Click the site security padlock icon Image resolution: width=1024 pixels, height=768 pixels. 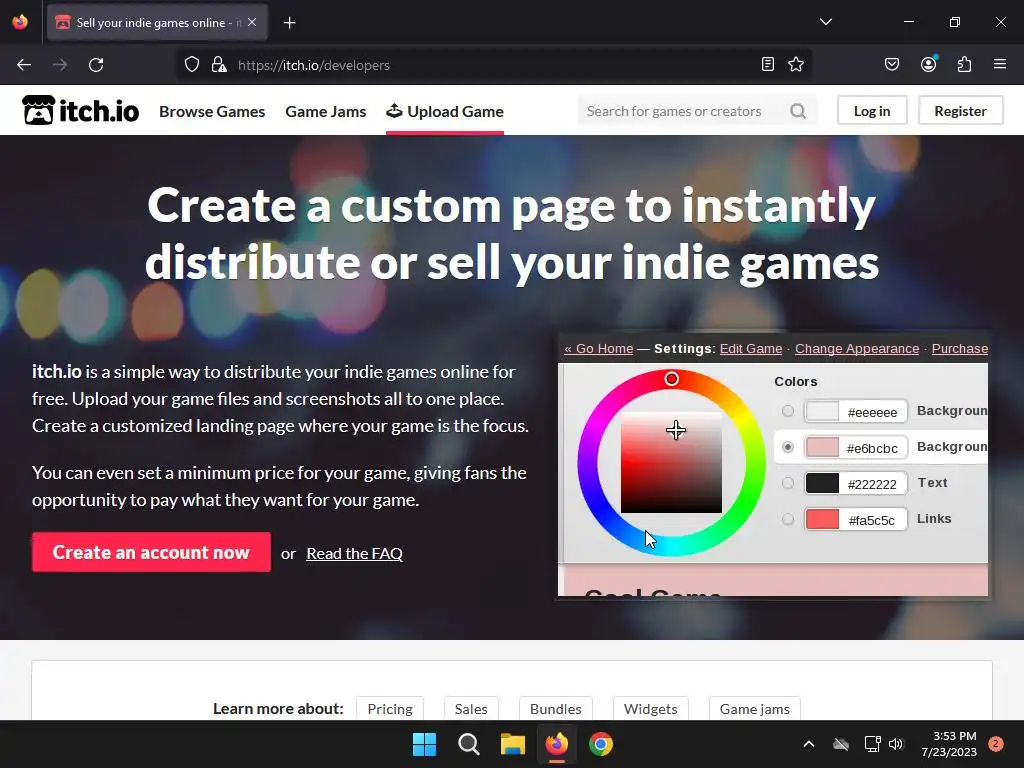pyautogui.click(x=219, y=65)
